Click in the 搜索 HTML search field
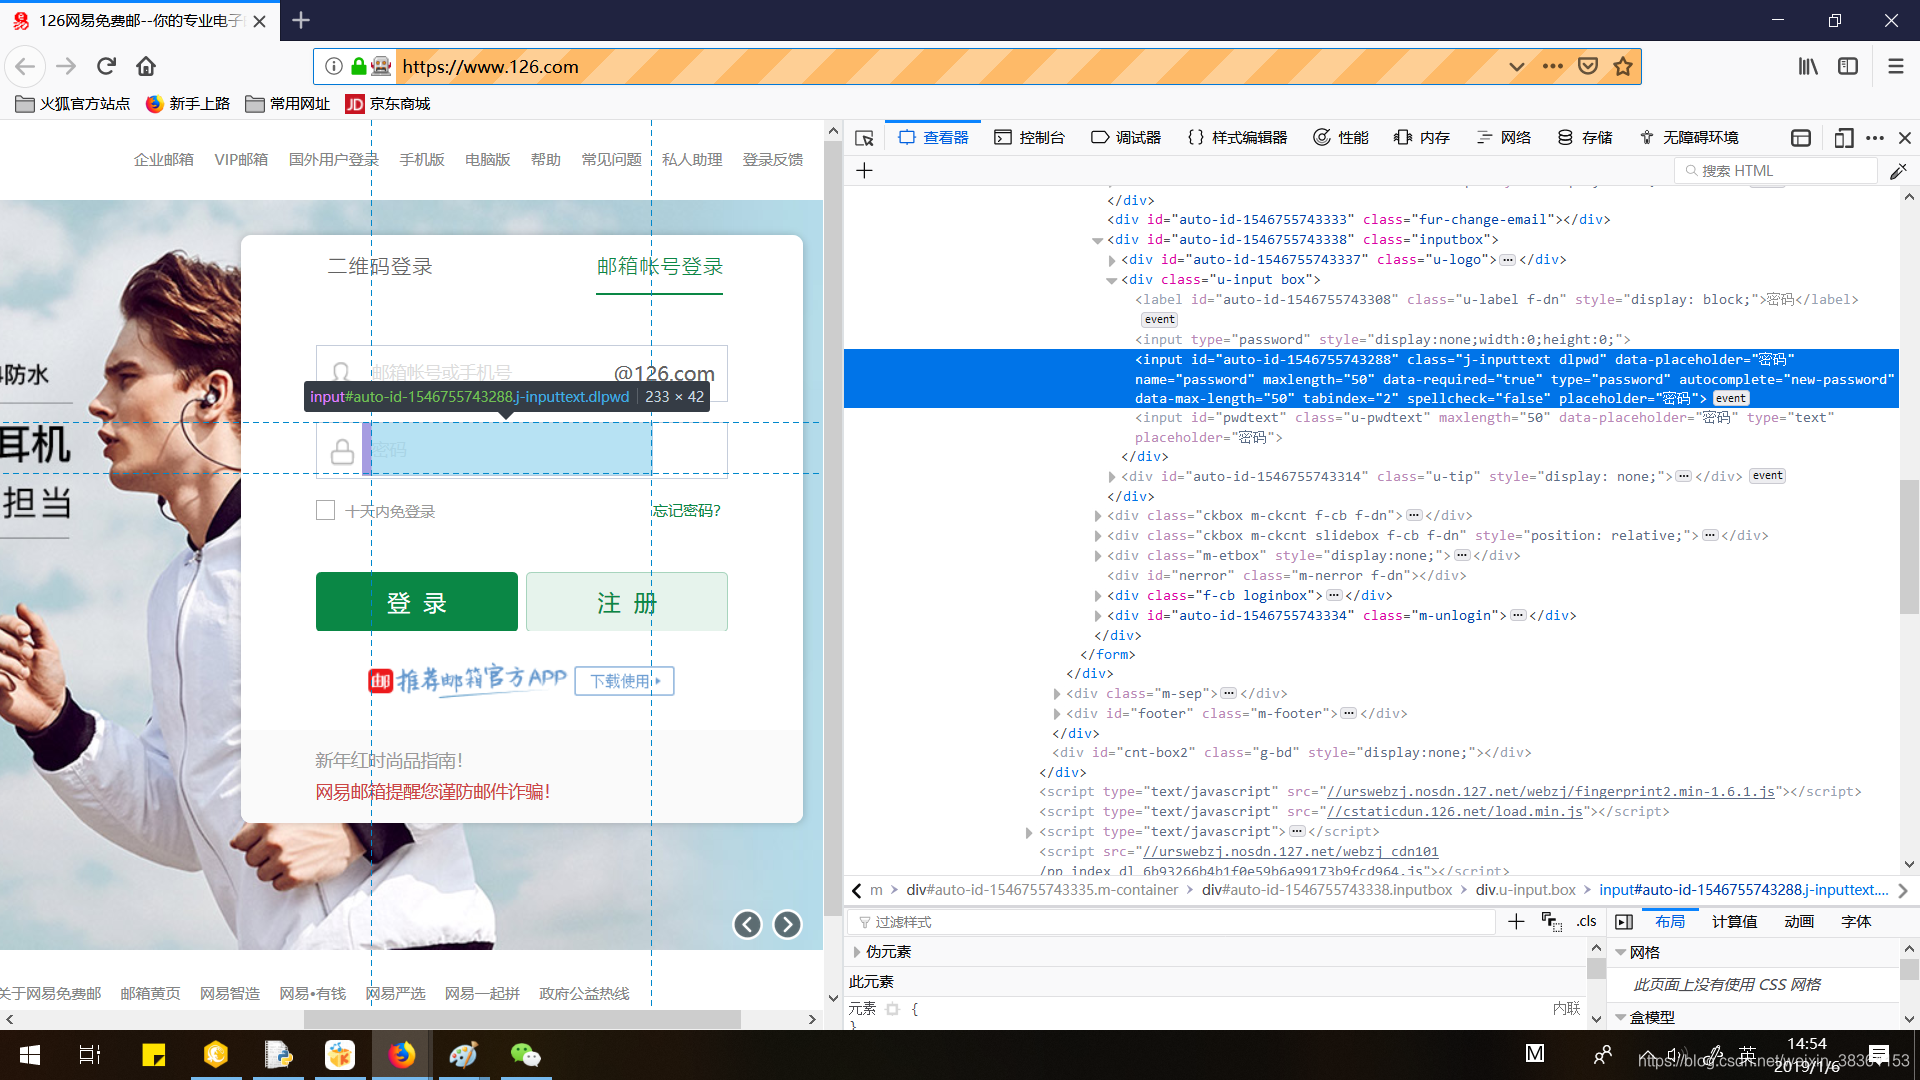This screenshot has height=1080, width=1920. coord(1776,171)
